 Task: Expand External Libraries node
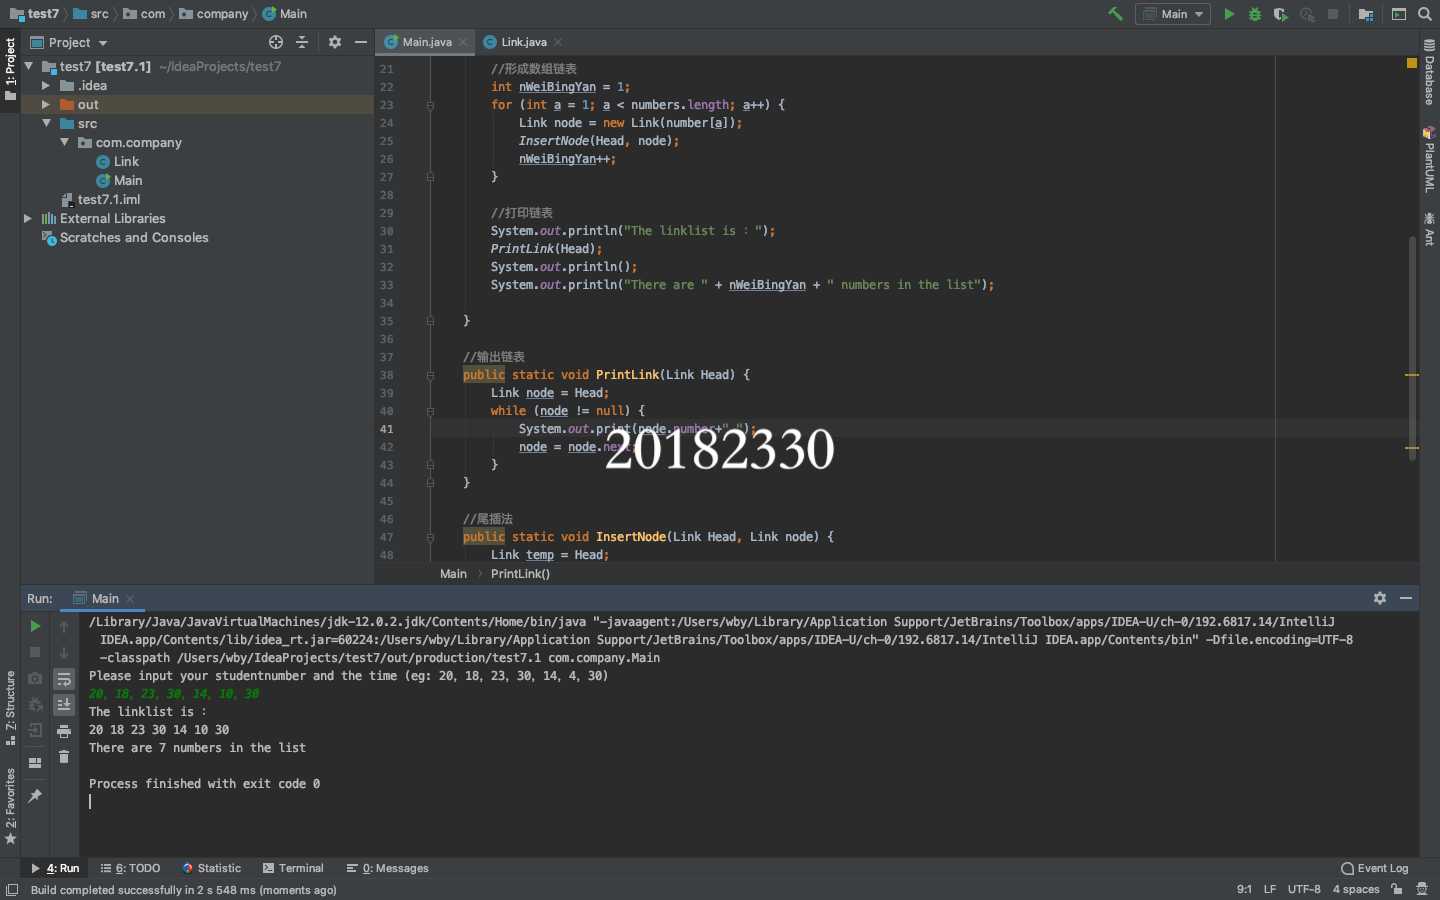tap(28, 218)
